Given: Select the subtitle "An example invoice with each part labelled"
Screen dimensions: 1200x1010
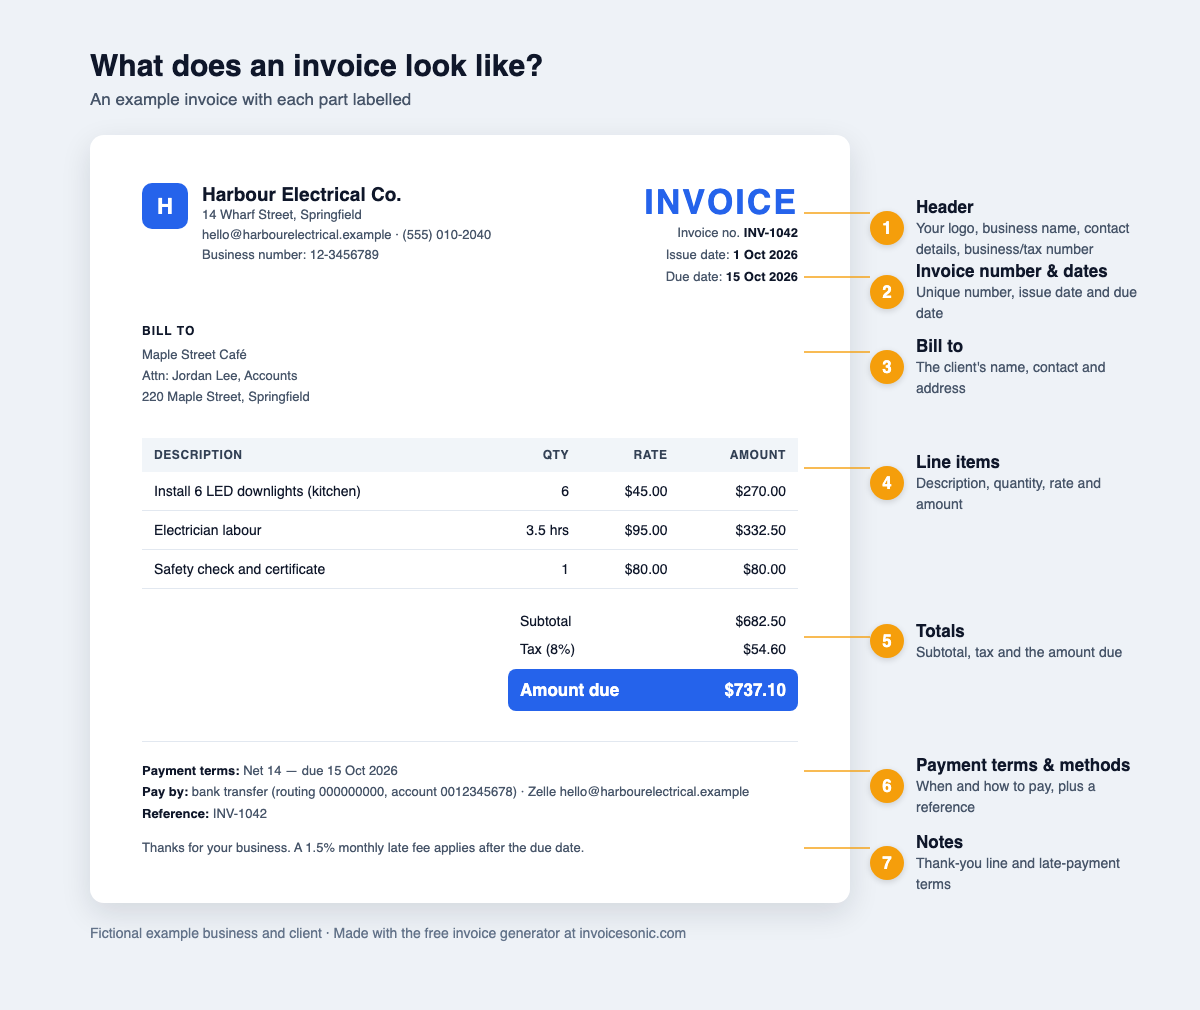Looking at the screenshot, I should 250,100.
